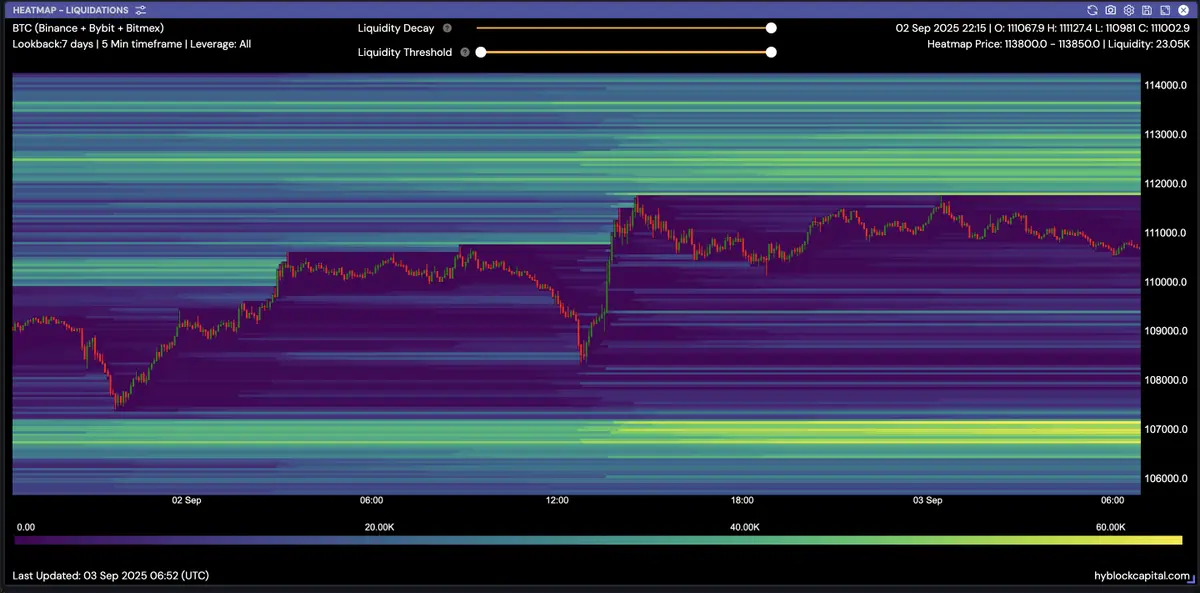Click the OHLC readout for 02 Sep 22:15
Image resolution: width=1200 pixels, height=593 pixels.
[1042, 29]
